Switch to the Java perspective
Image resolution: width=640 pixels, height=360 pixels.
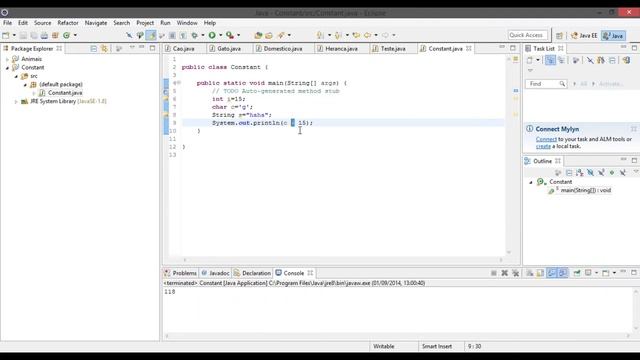click(x=613, y=36)
